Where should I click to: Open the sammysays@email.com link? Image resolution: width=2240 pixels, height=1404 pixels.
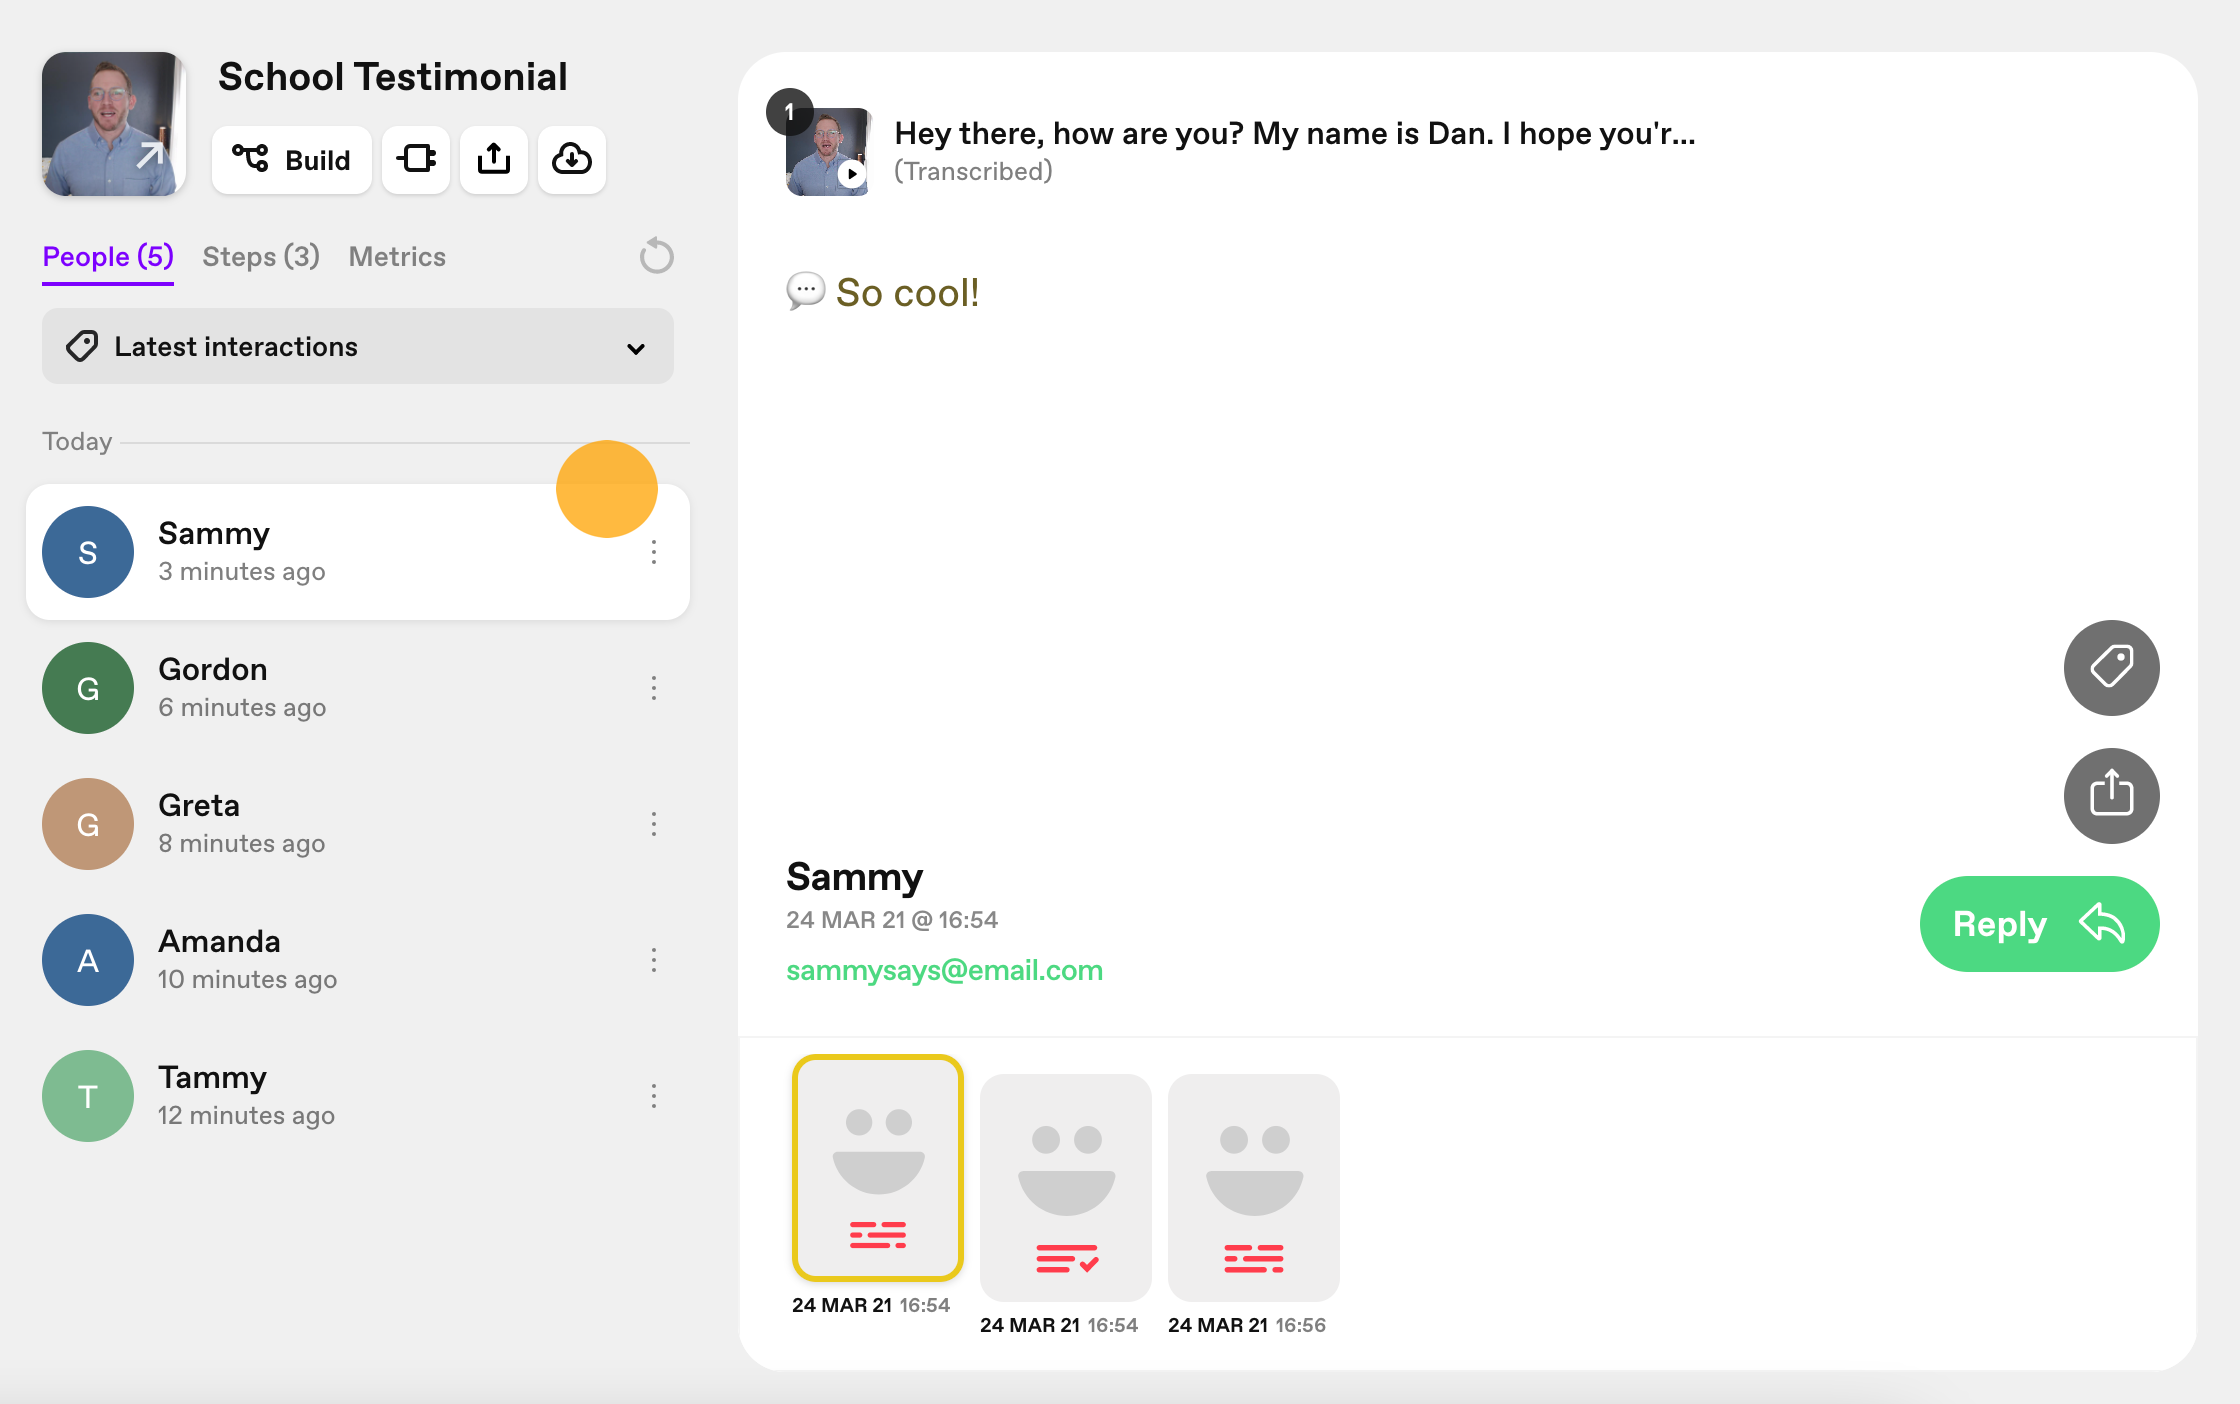[x=944, y=971]
